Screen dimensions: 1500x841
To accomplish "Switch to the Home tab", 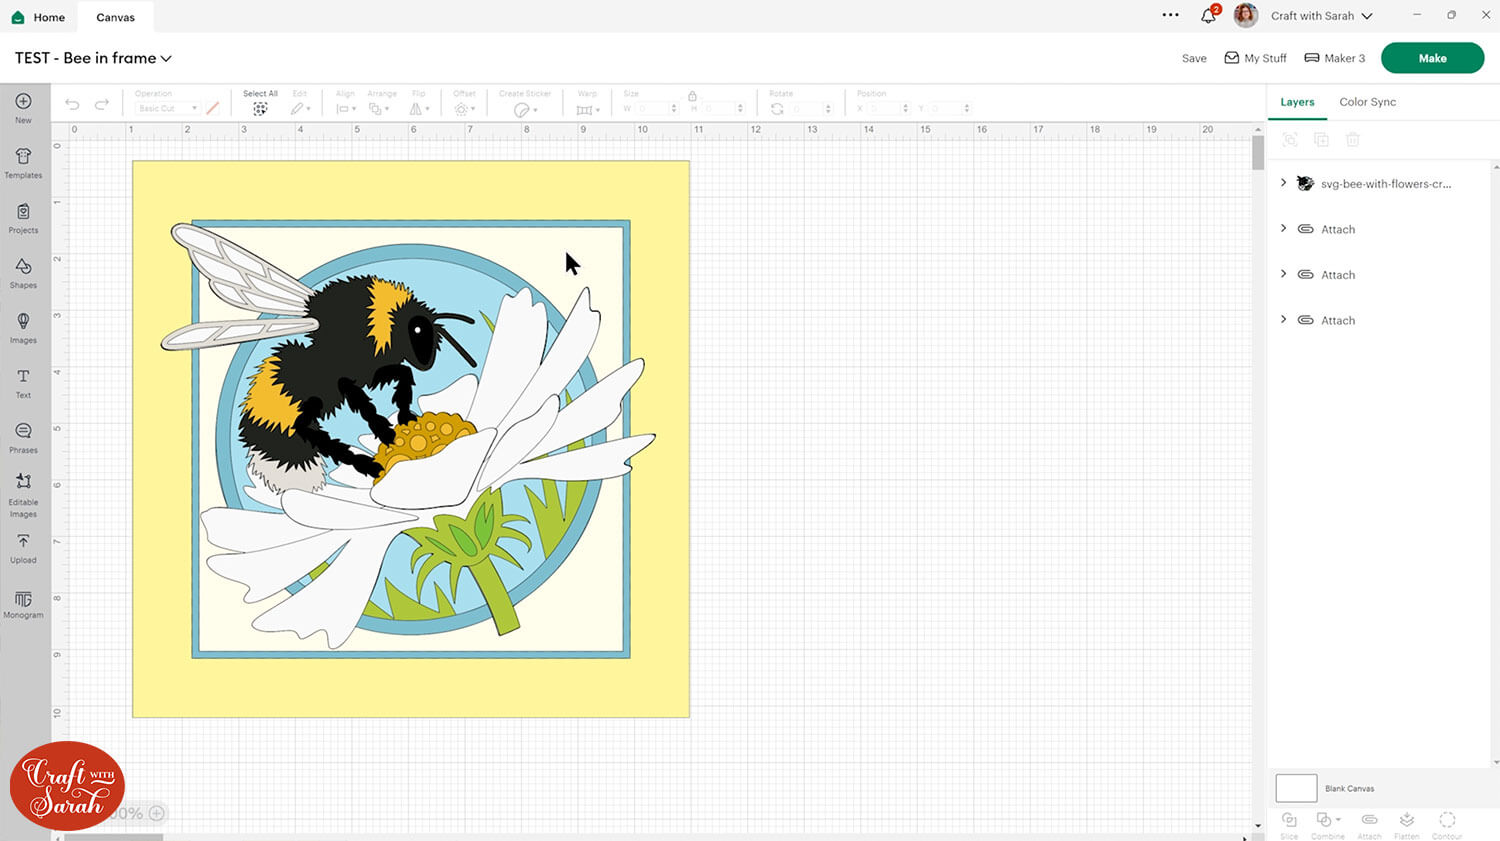I will (x=39, y=17).
